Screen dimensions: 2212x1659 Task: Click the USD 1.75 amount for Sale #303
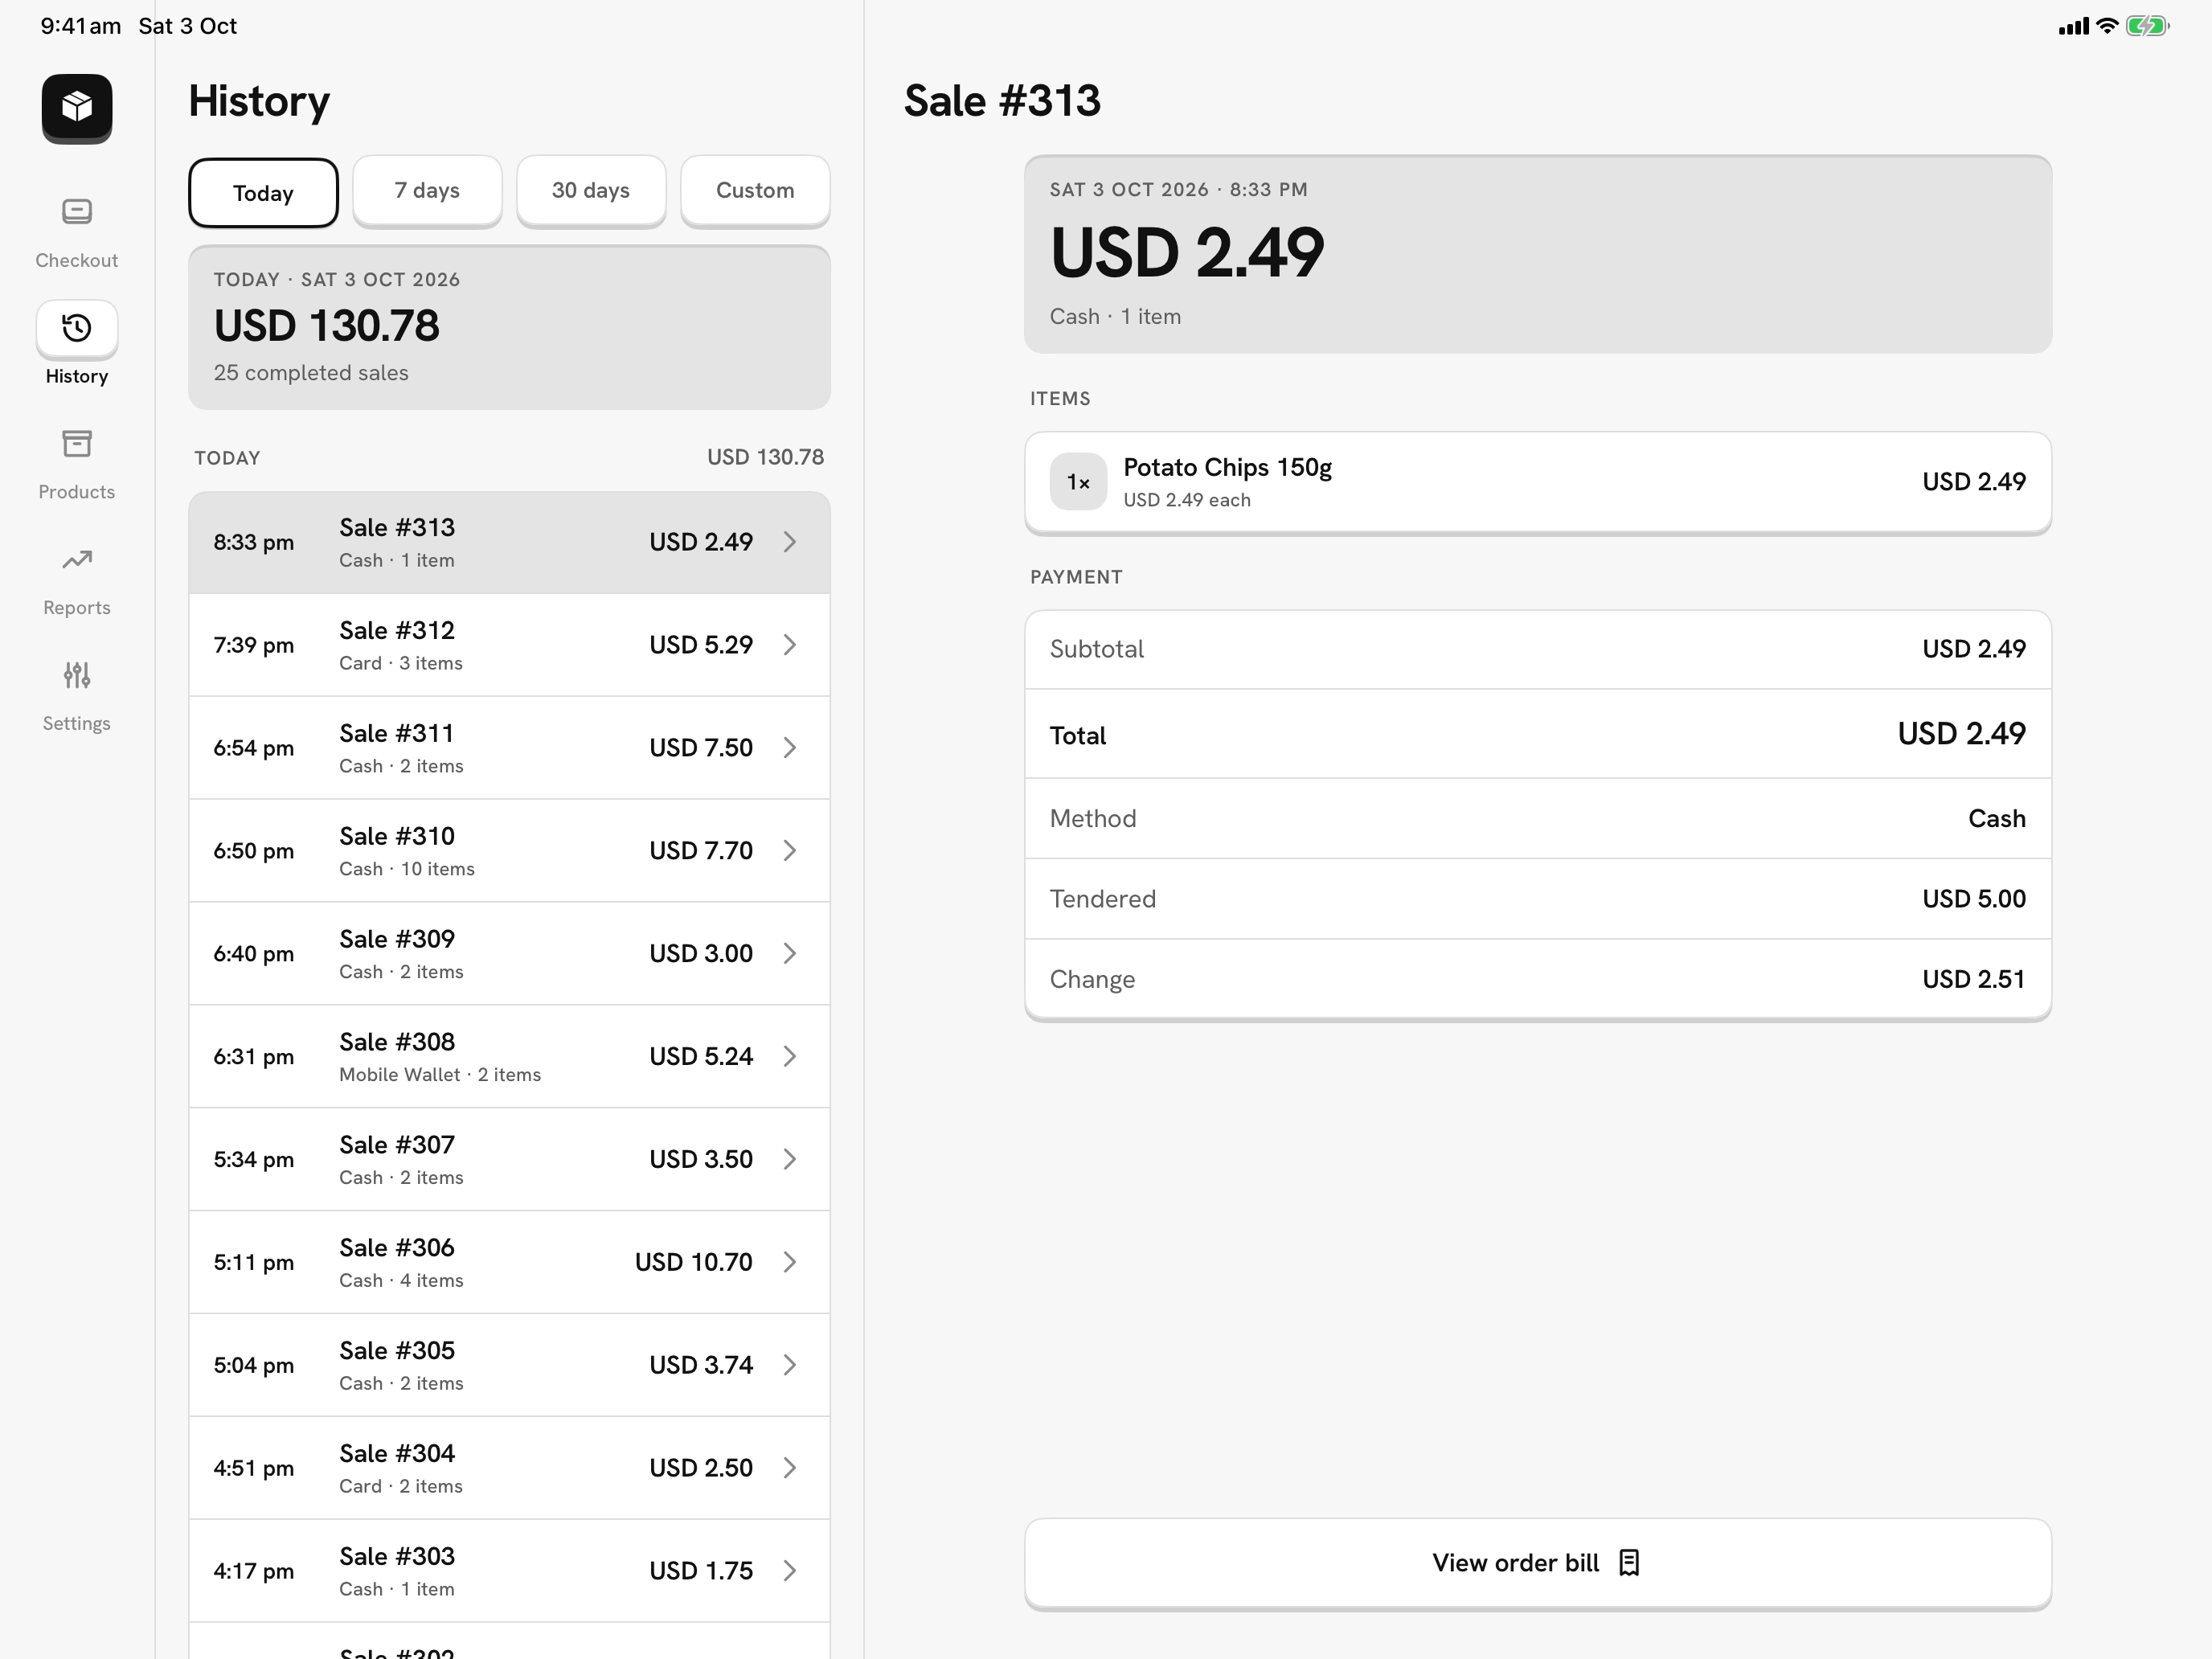pos(701,1571)
